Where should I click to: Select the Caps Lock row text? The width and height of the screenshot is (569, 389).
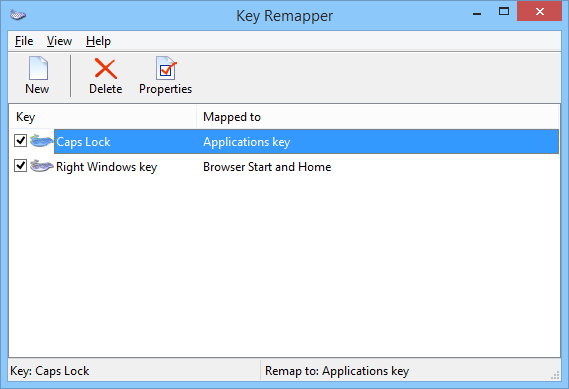click(83, 142)
